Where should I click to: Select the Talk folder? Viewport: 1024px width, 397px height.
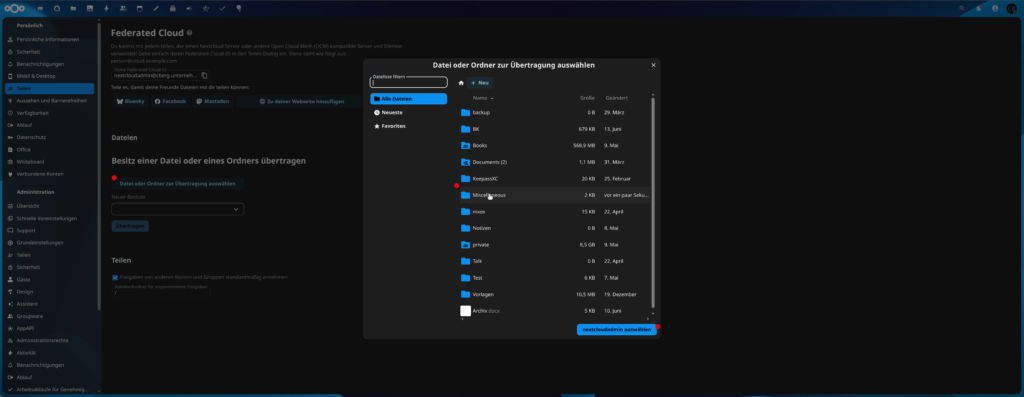click(x=554, y=261)
